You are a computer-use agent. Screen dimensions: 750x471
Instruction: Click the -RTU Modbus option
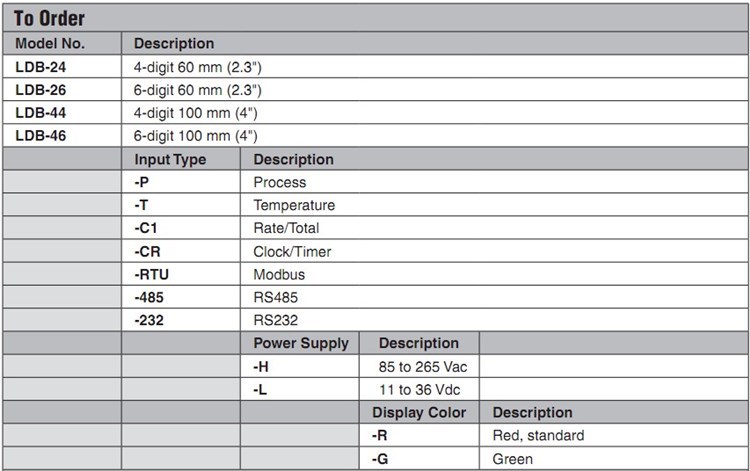151,274
